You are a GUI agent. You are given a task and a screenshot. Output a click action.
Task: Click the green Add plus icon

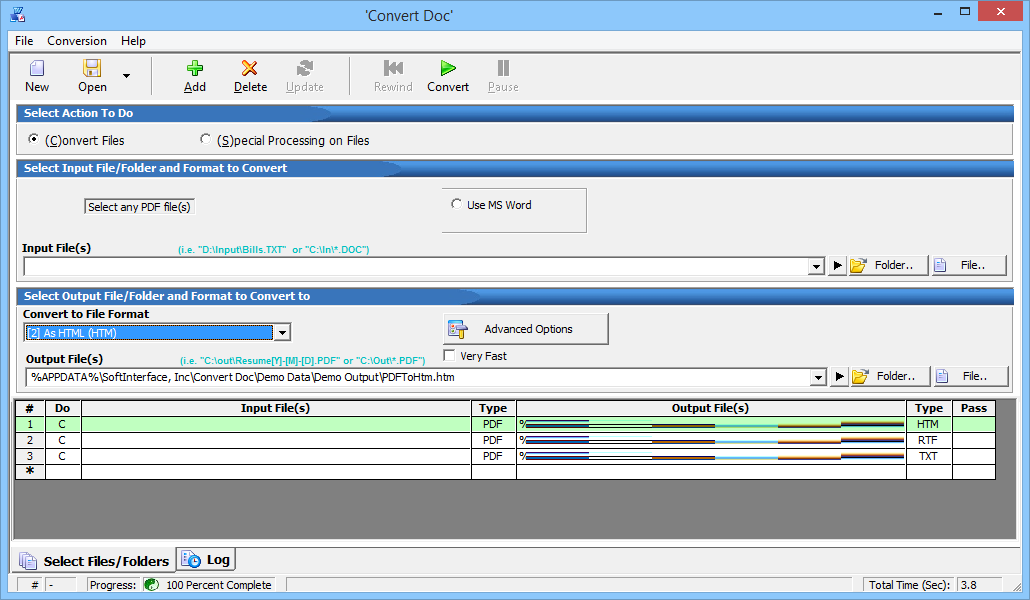(x=195, y=68)
